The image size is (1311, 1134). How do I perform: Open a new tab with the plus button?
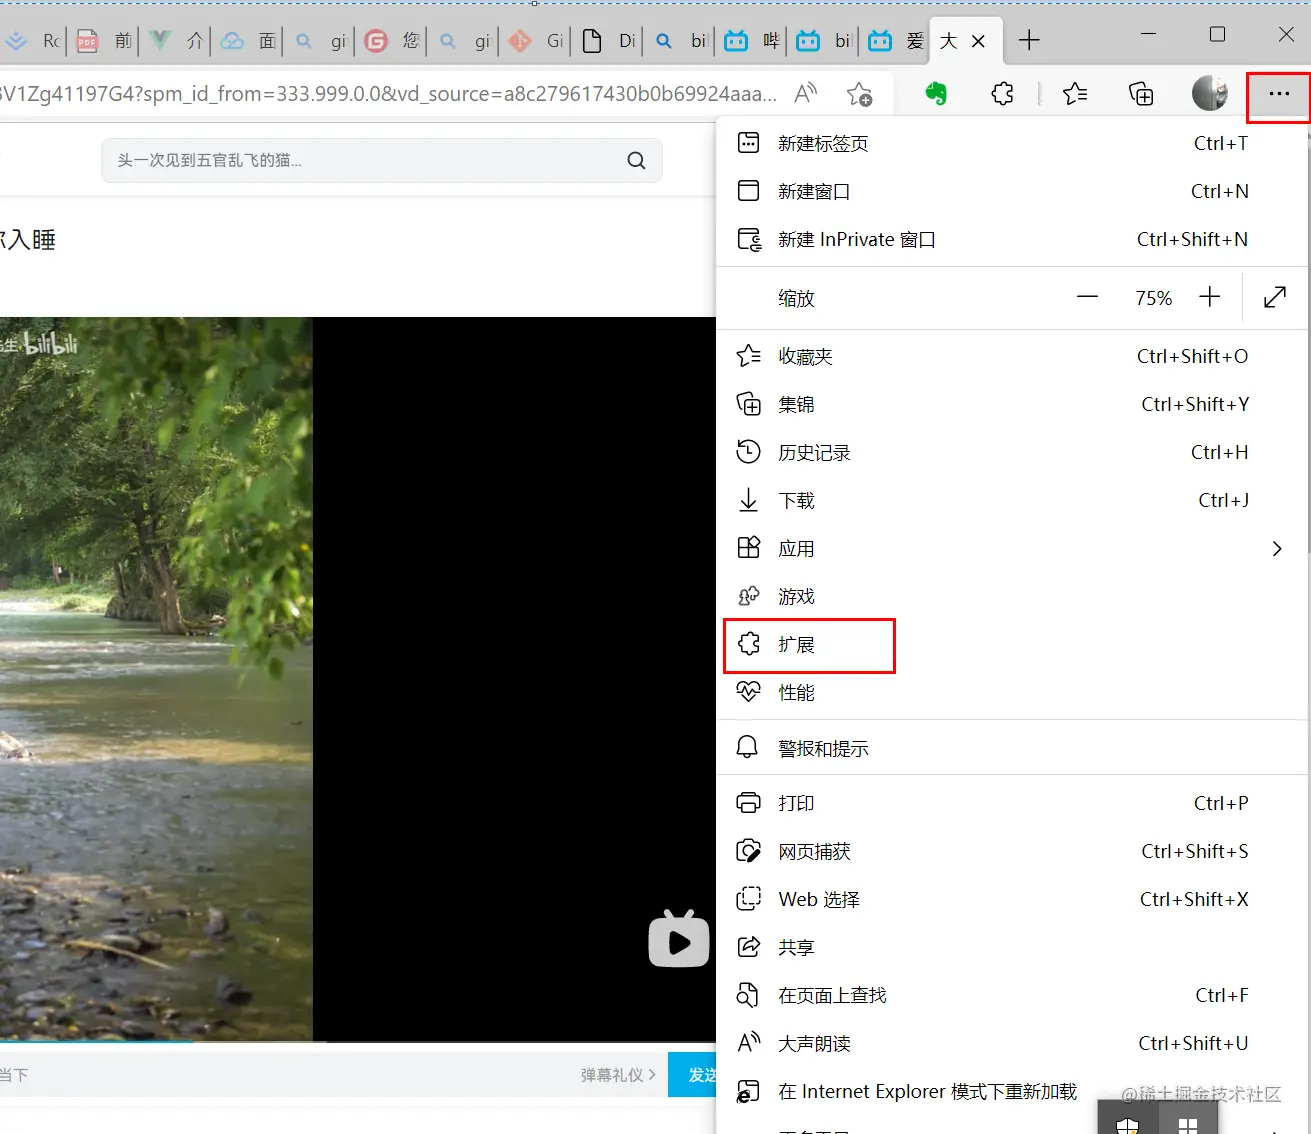(1029, 40)
